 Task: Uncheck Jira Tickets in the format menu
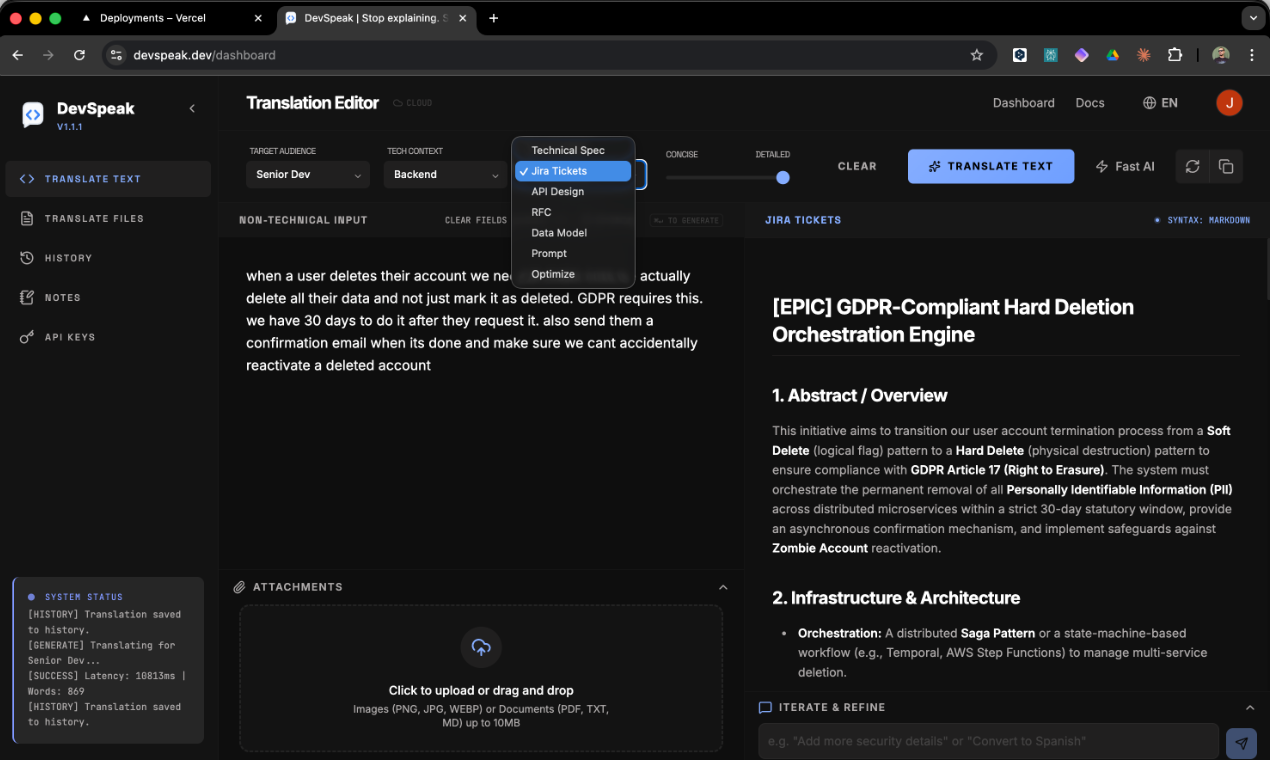click(x=572, y=170)
